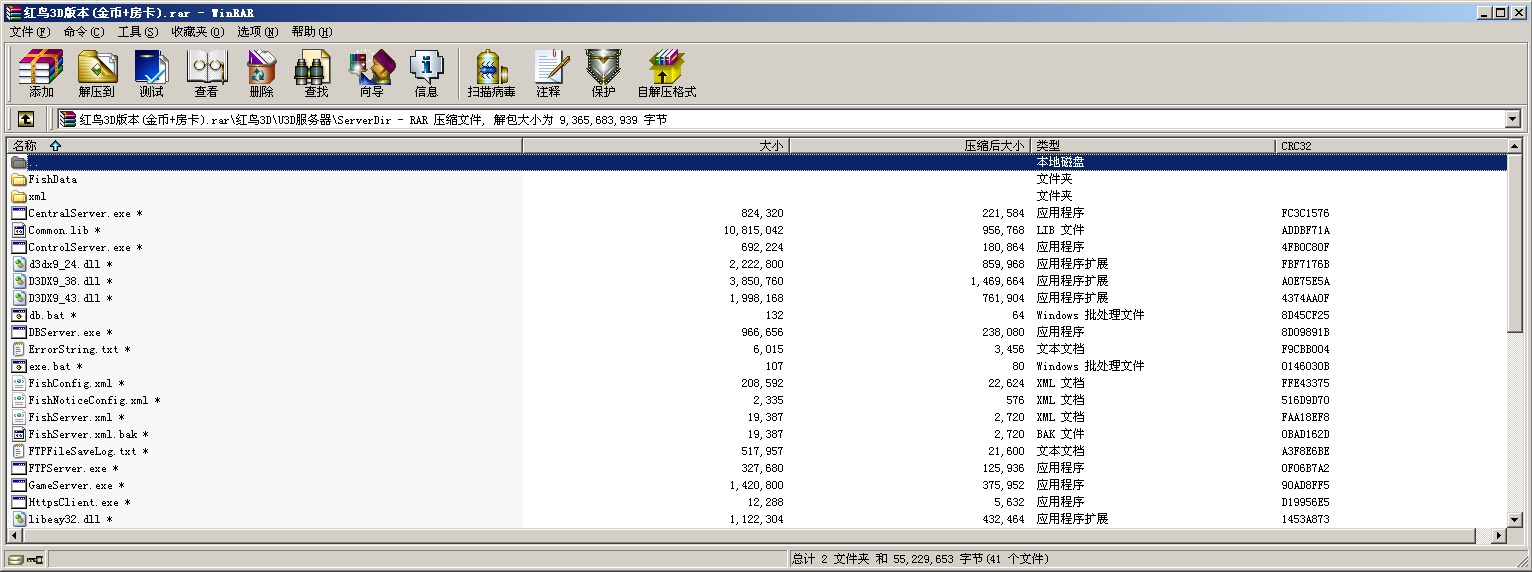
Task: Expand the archive path dropdown arrow
Action: pos(1512,120)
